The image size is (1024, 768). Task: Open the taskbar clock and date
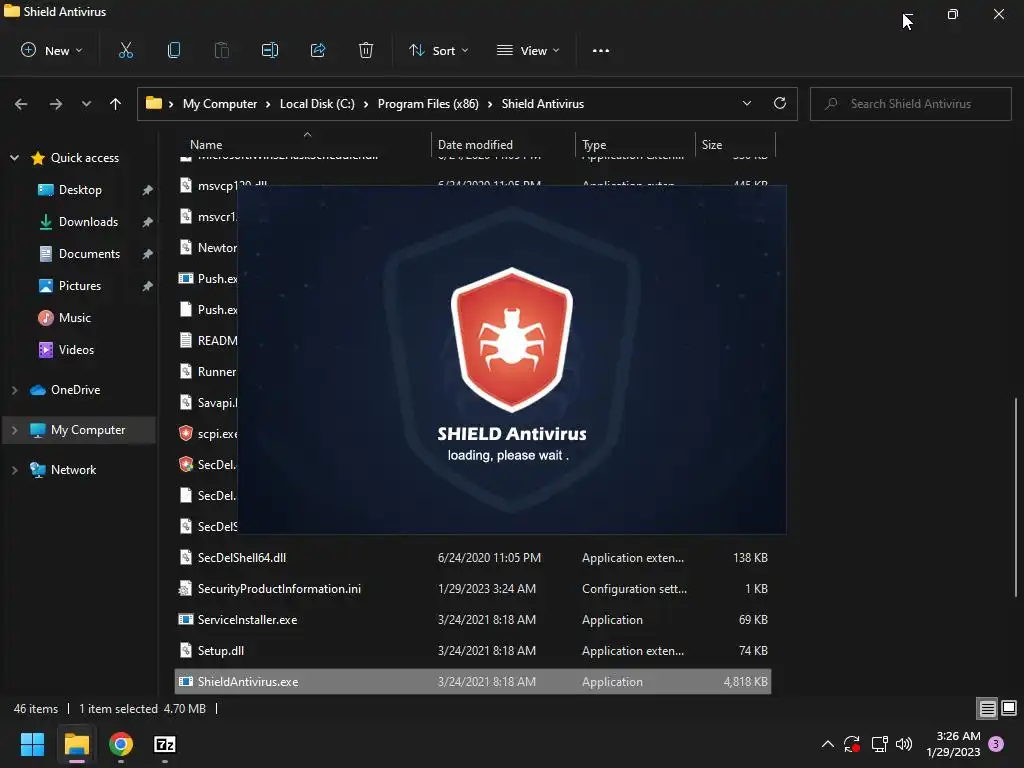953,744
